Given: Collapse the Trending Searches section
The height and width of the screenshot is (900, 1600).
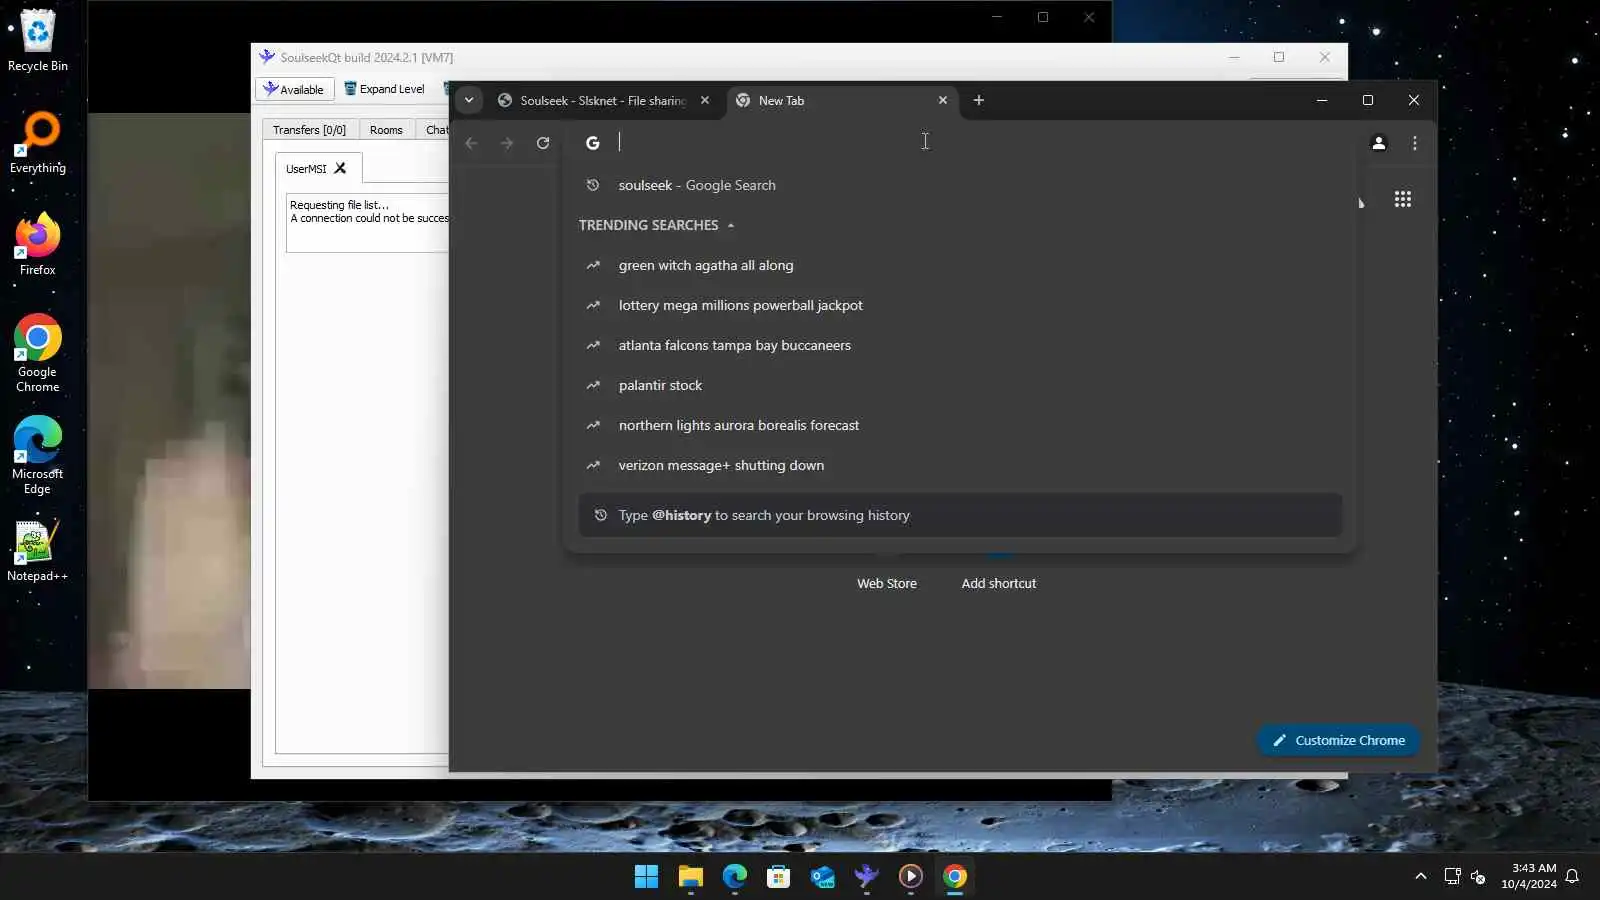Looking at the screenshot, I should pos(731,225).
